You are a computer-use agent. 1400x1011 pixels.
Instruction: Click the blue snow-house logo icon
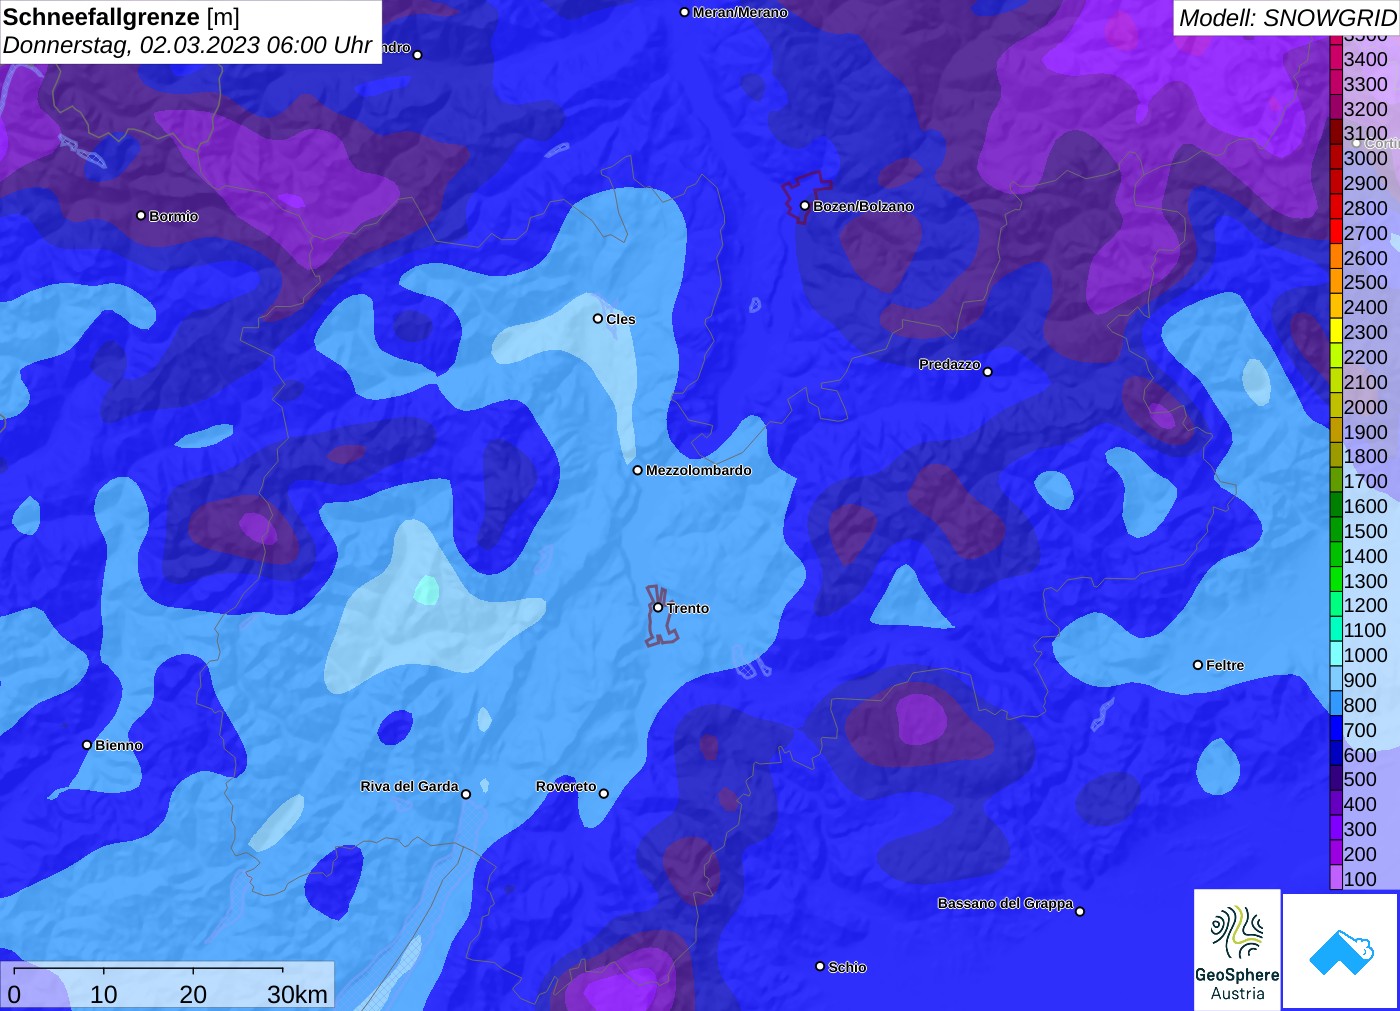tap(1341, 952)
